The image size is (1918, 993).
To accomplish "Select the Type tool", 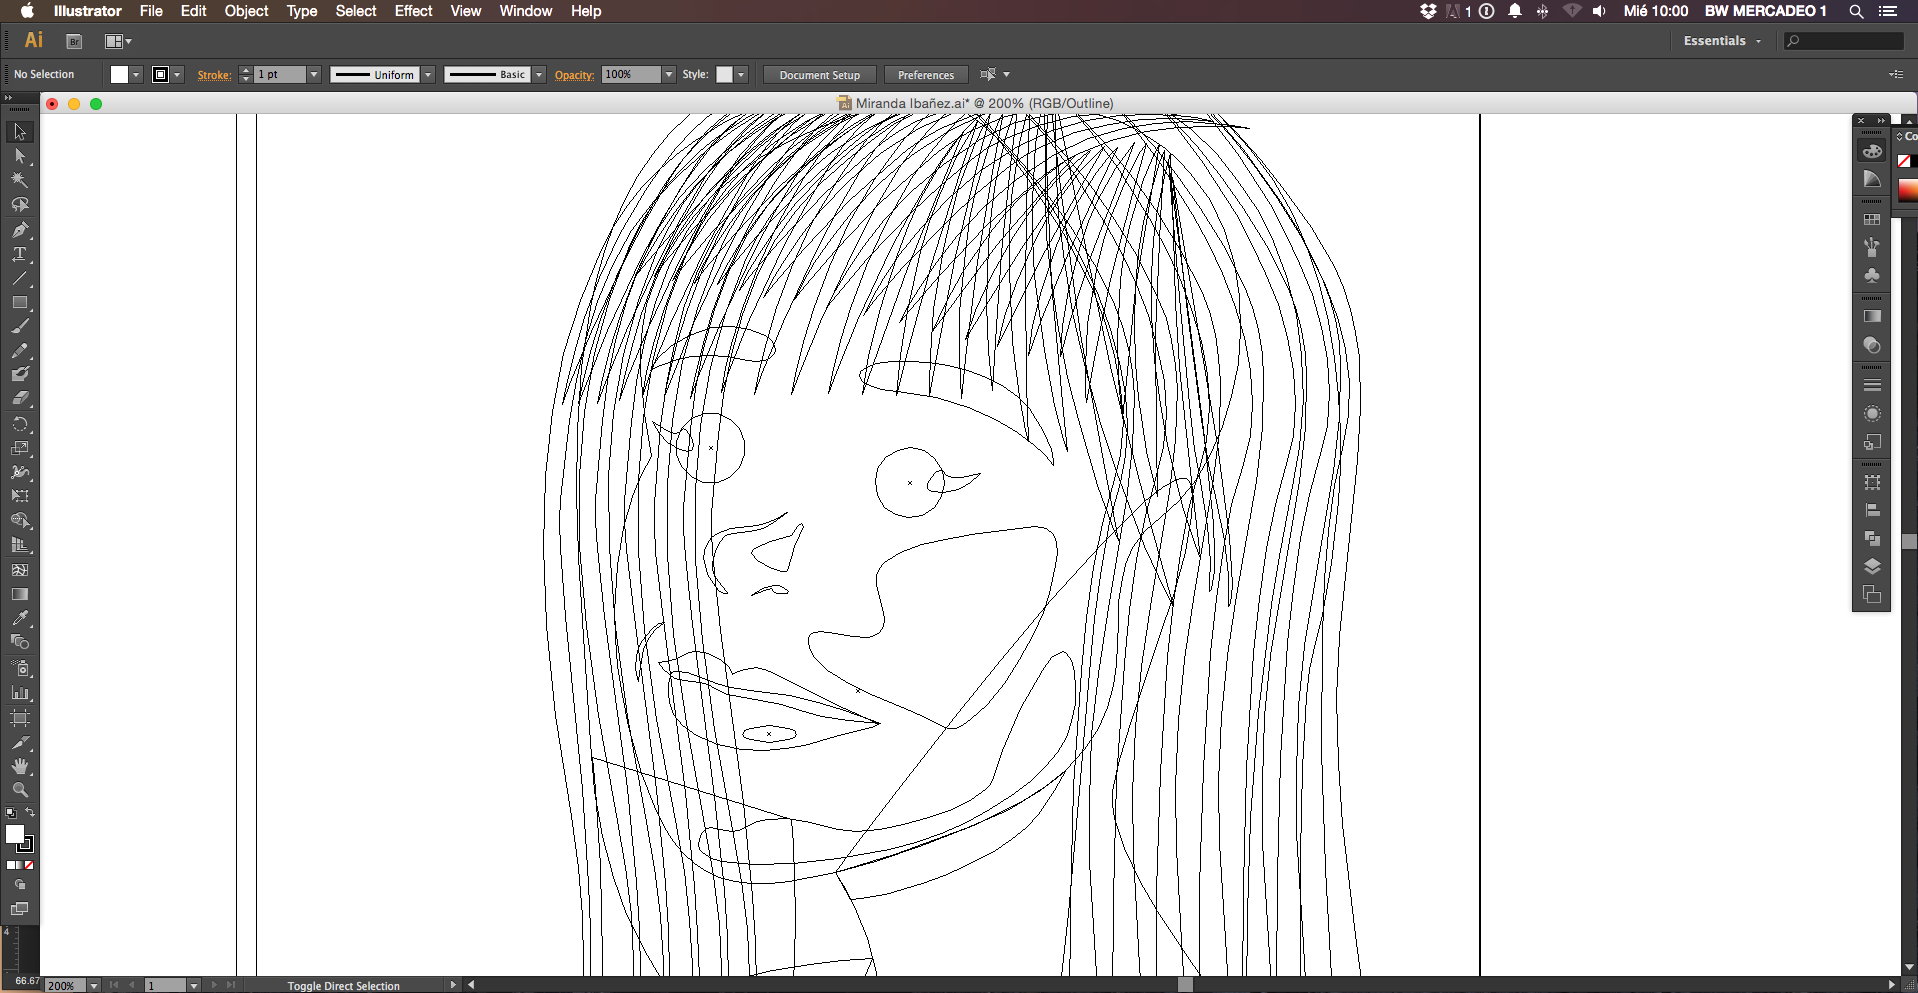I will click(20, 254).
